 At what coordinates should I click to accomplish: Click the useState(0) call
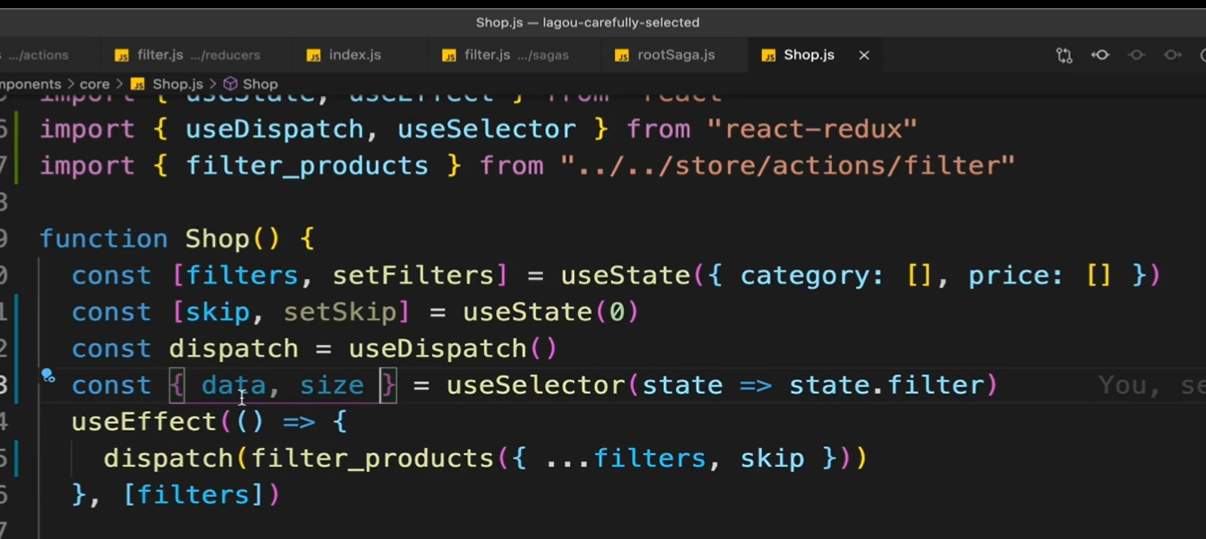pyautogui.click(x=551, y=312)
